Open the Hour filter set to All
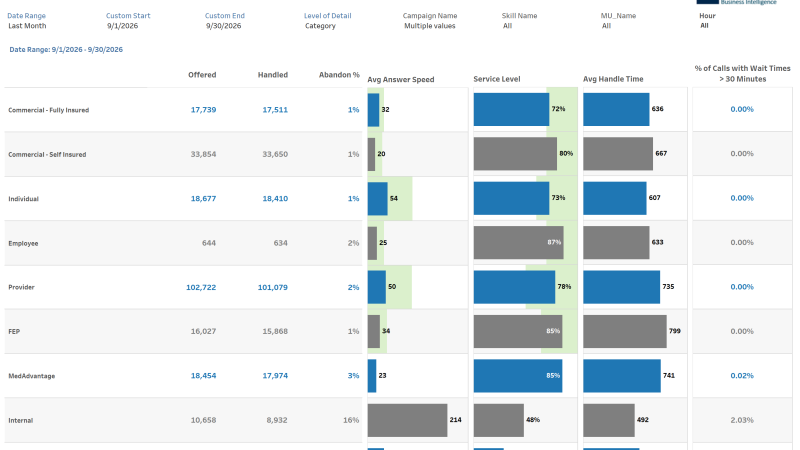 point(704,26)
